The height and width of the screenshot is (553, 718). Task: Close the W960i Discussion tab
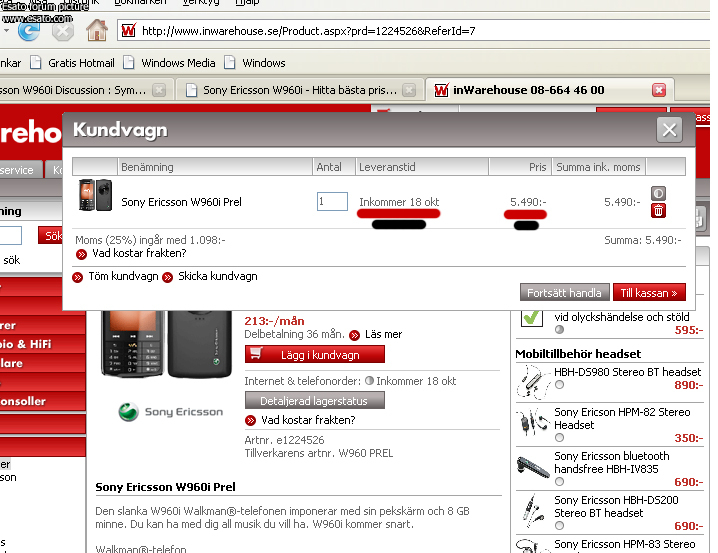pyautogui.click(x=159, y=90)
